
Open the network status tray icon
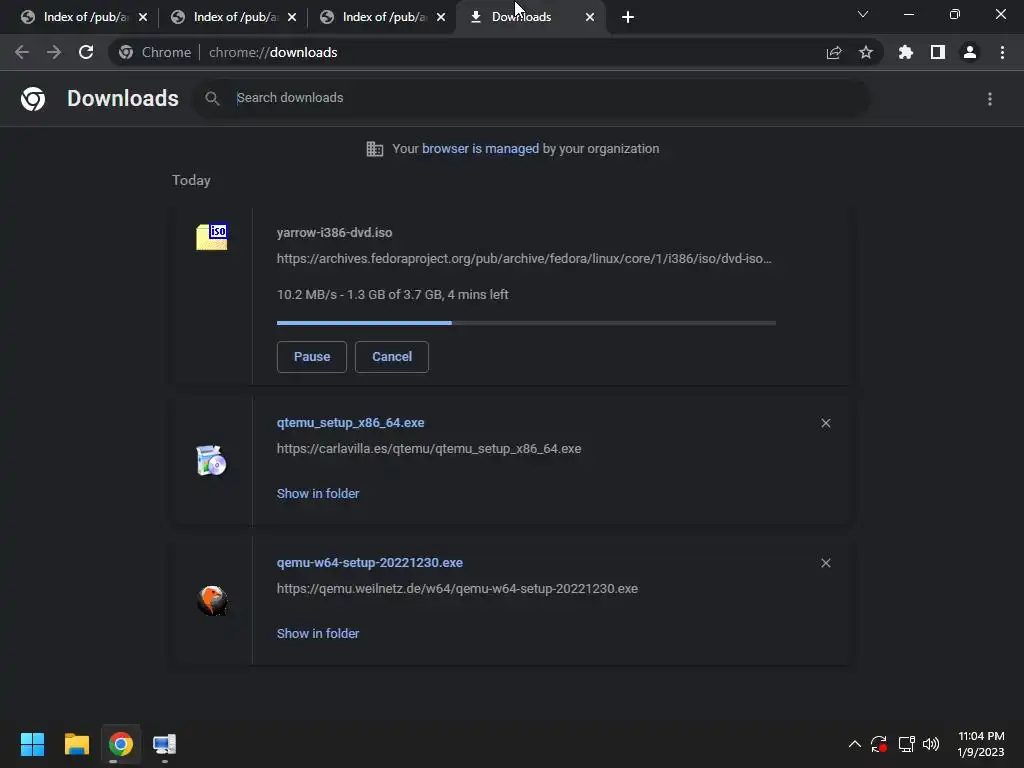pyautogui.click(x=906, y=744)
